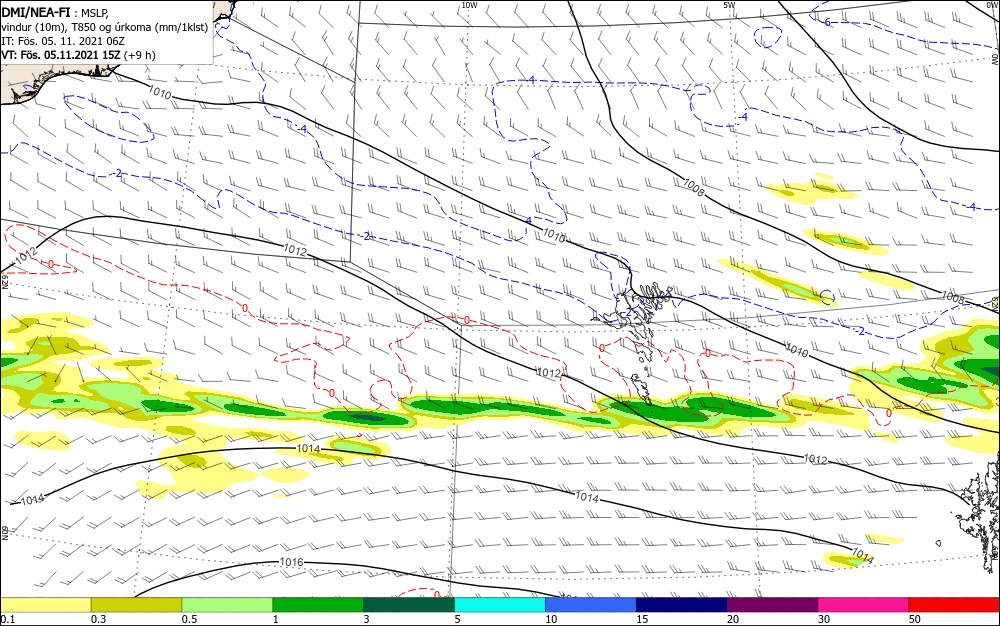The image size is (1000, 626).
Task: Click the 'VT: Fös. 05.11.2021 15Z (+9 h)' line
Action: click(78, 55)
